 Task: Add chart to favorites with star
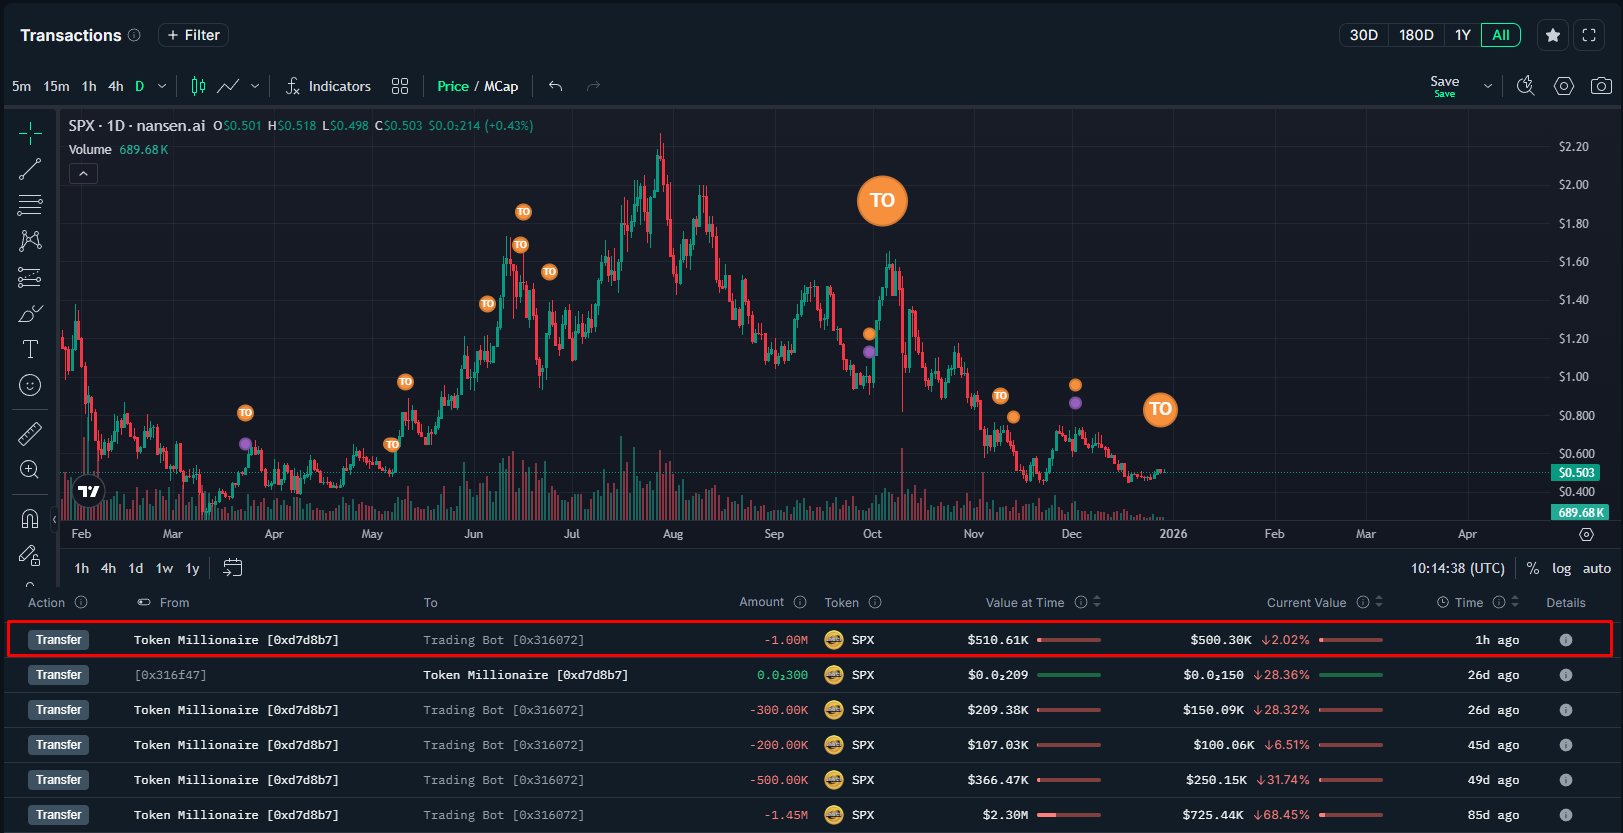(1553, 35)
